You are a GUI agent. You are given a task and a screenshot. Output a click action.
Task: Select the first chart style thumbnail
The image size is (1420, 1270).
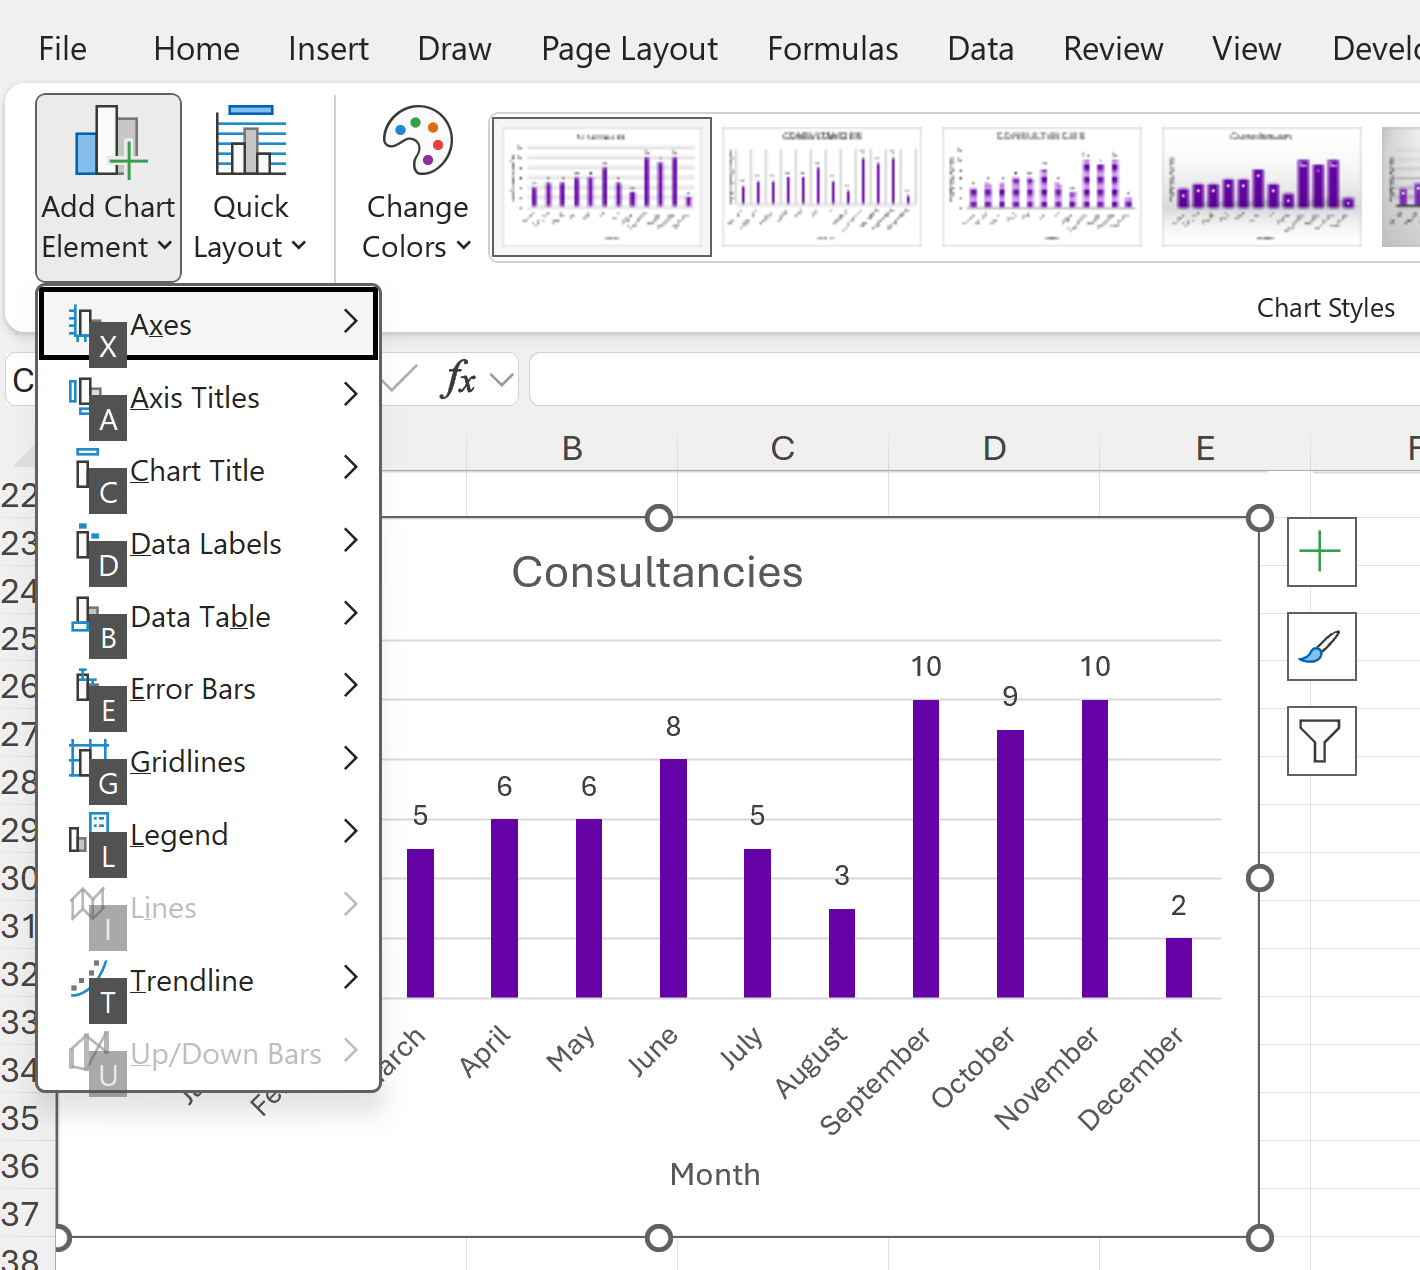click(x=602, y=187)
